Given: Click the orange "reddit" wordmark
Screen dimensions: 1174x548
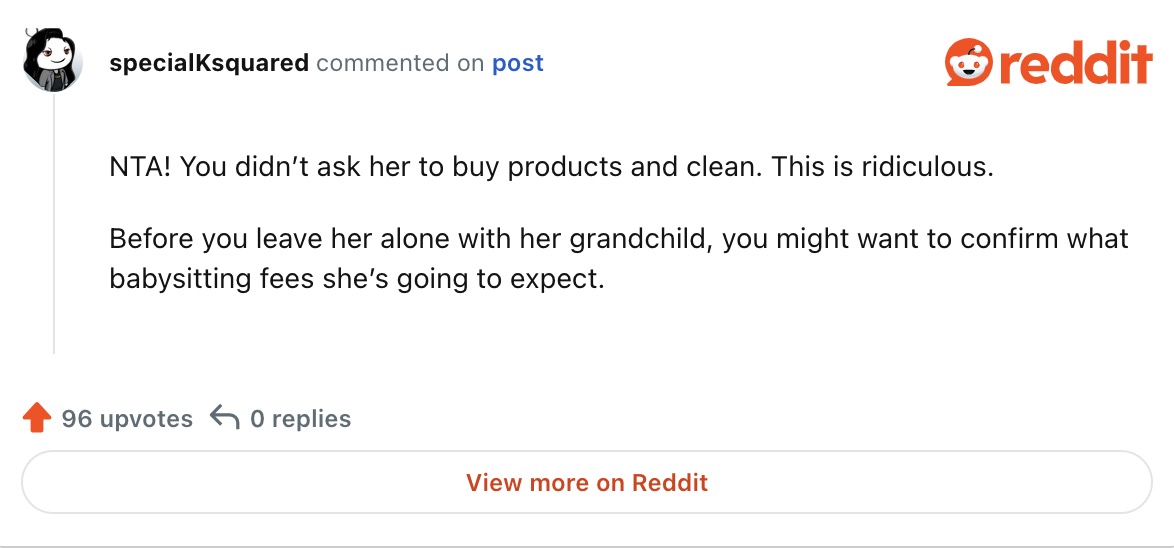Looking at the screenshot, I should pos(1075,65).
